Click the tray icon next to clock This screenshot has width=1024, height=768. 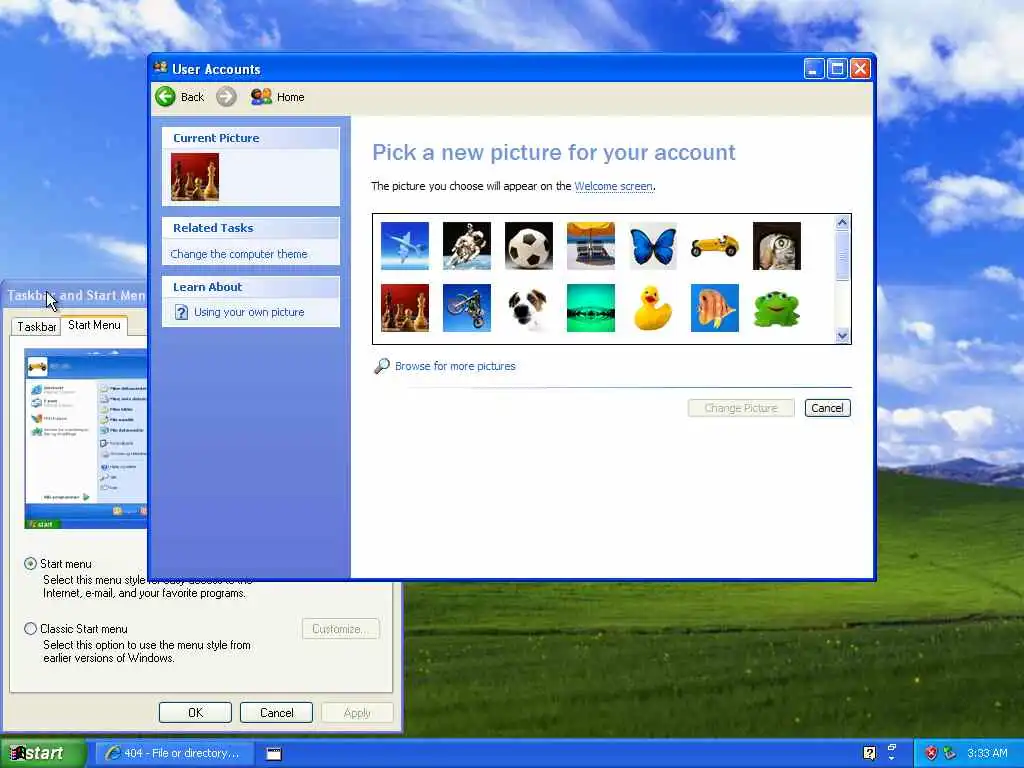click(950, 753)
